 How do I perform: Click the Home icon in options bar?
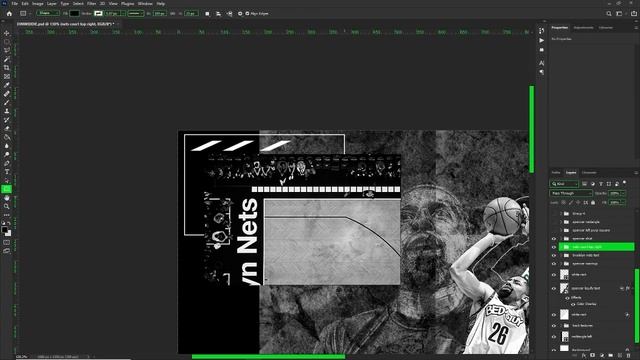coord(9,13)
